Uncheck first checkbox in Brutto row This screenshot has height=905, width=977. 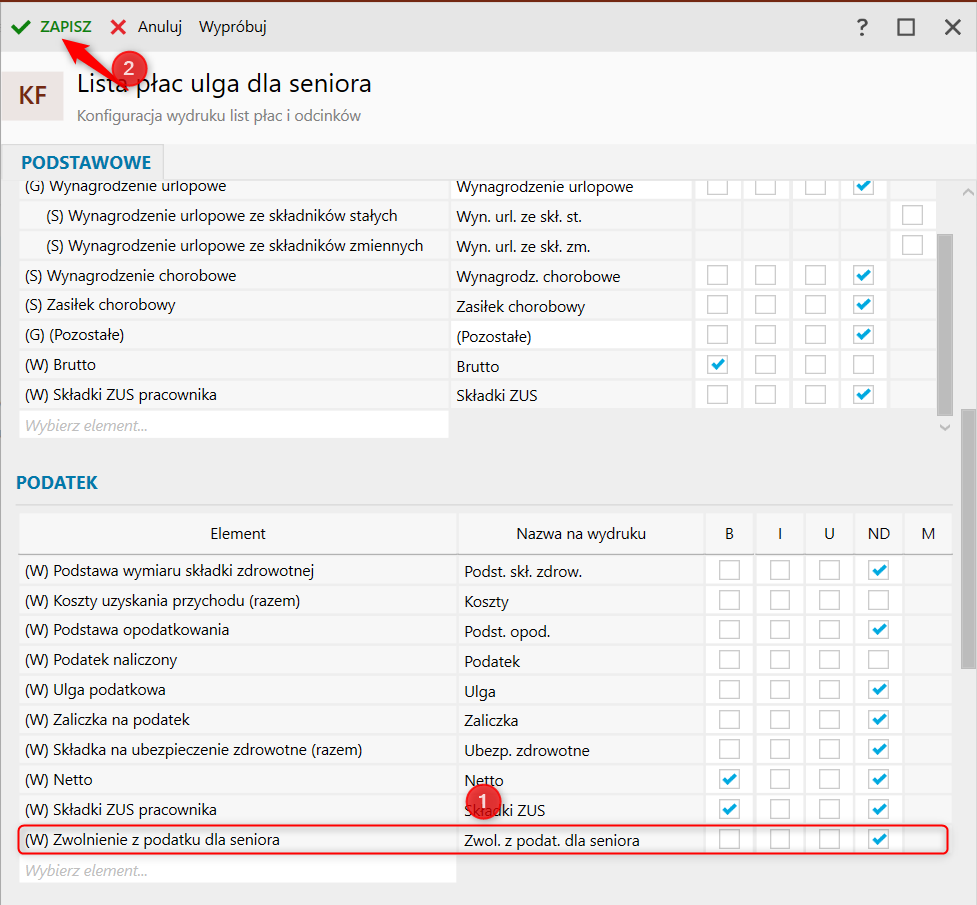coord(717,365)
